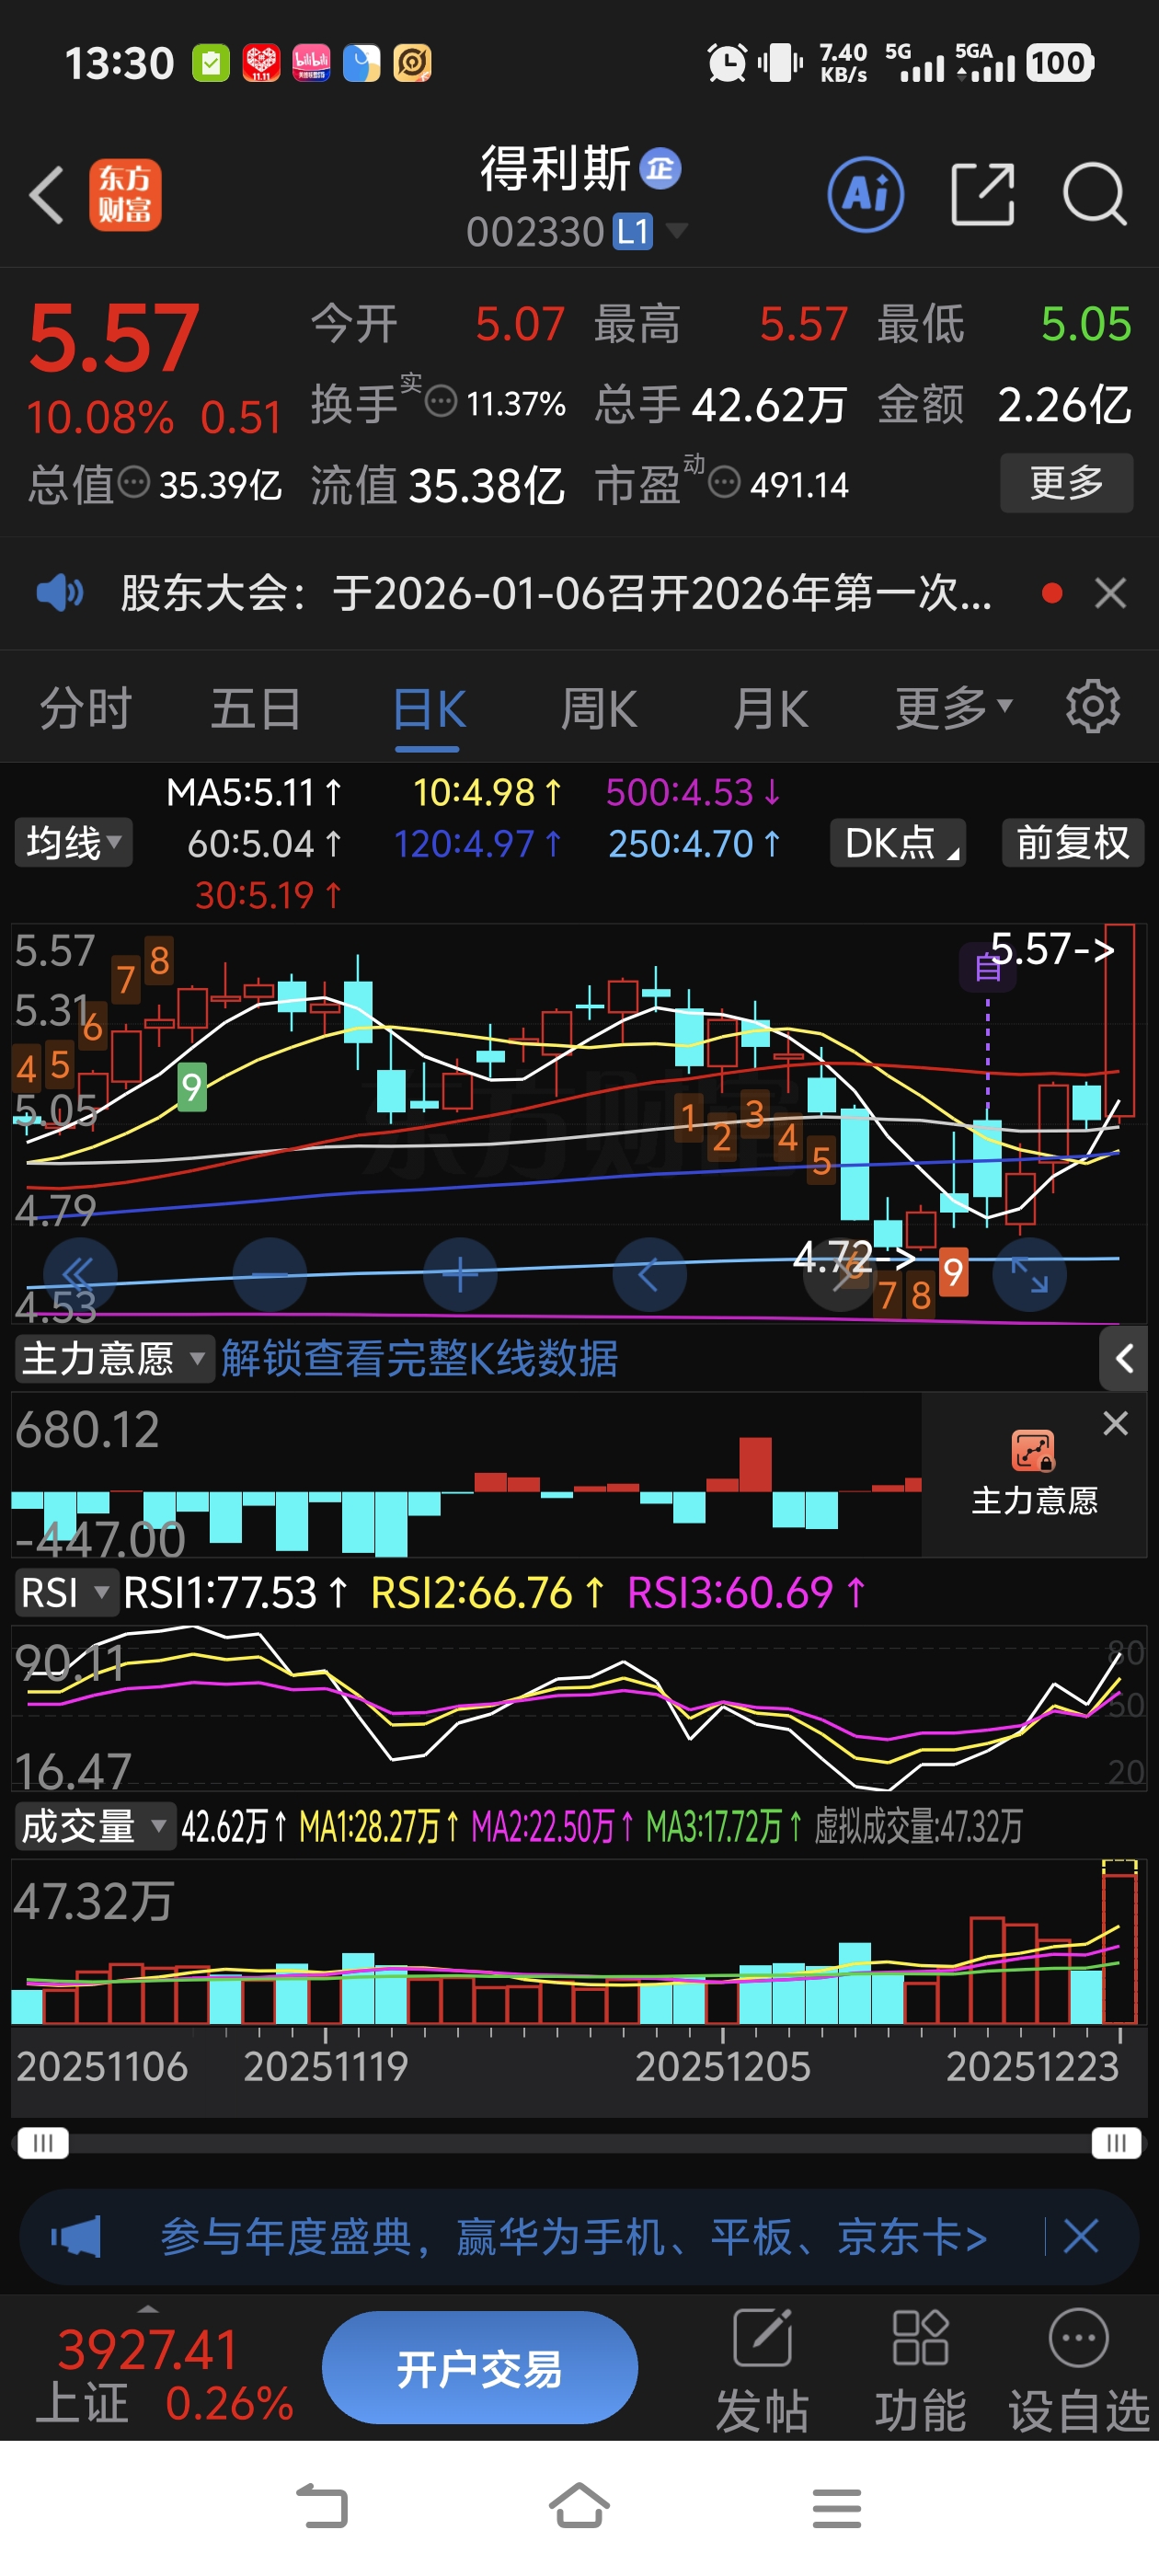Viewport: 1159px width, 2576px height.
Task: Close the 年度盛典 promo banner
Action: pyautogui.click(x=1081, y=2236)
